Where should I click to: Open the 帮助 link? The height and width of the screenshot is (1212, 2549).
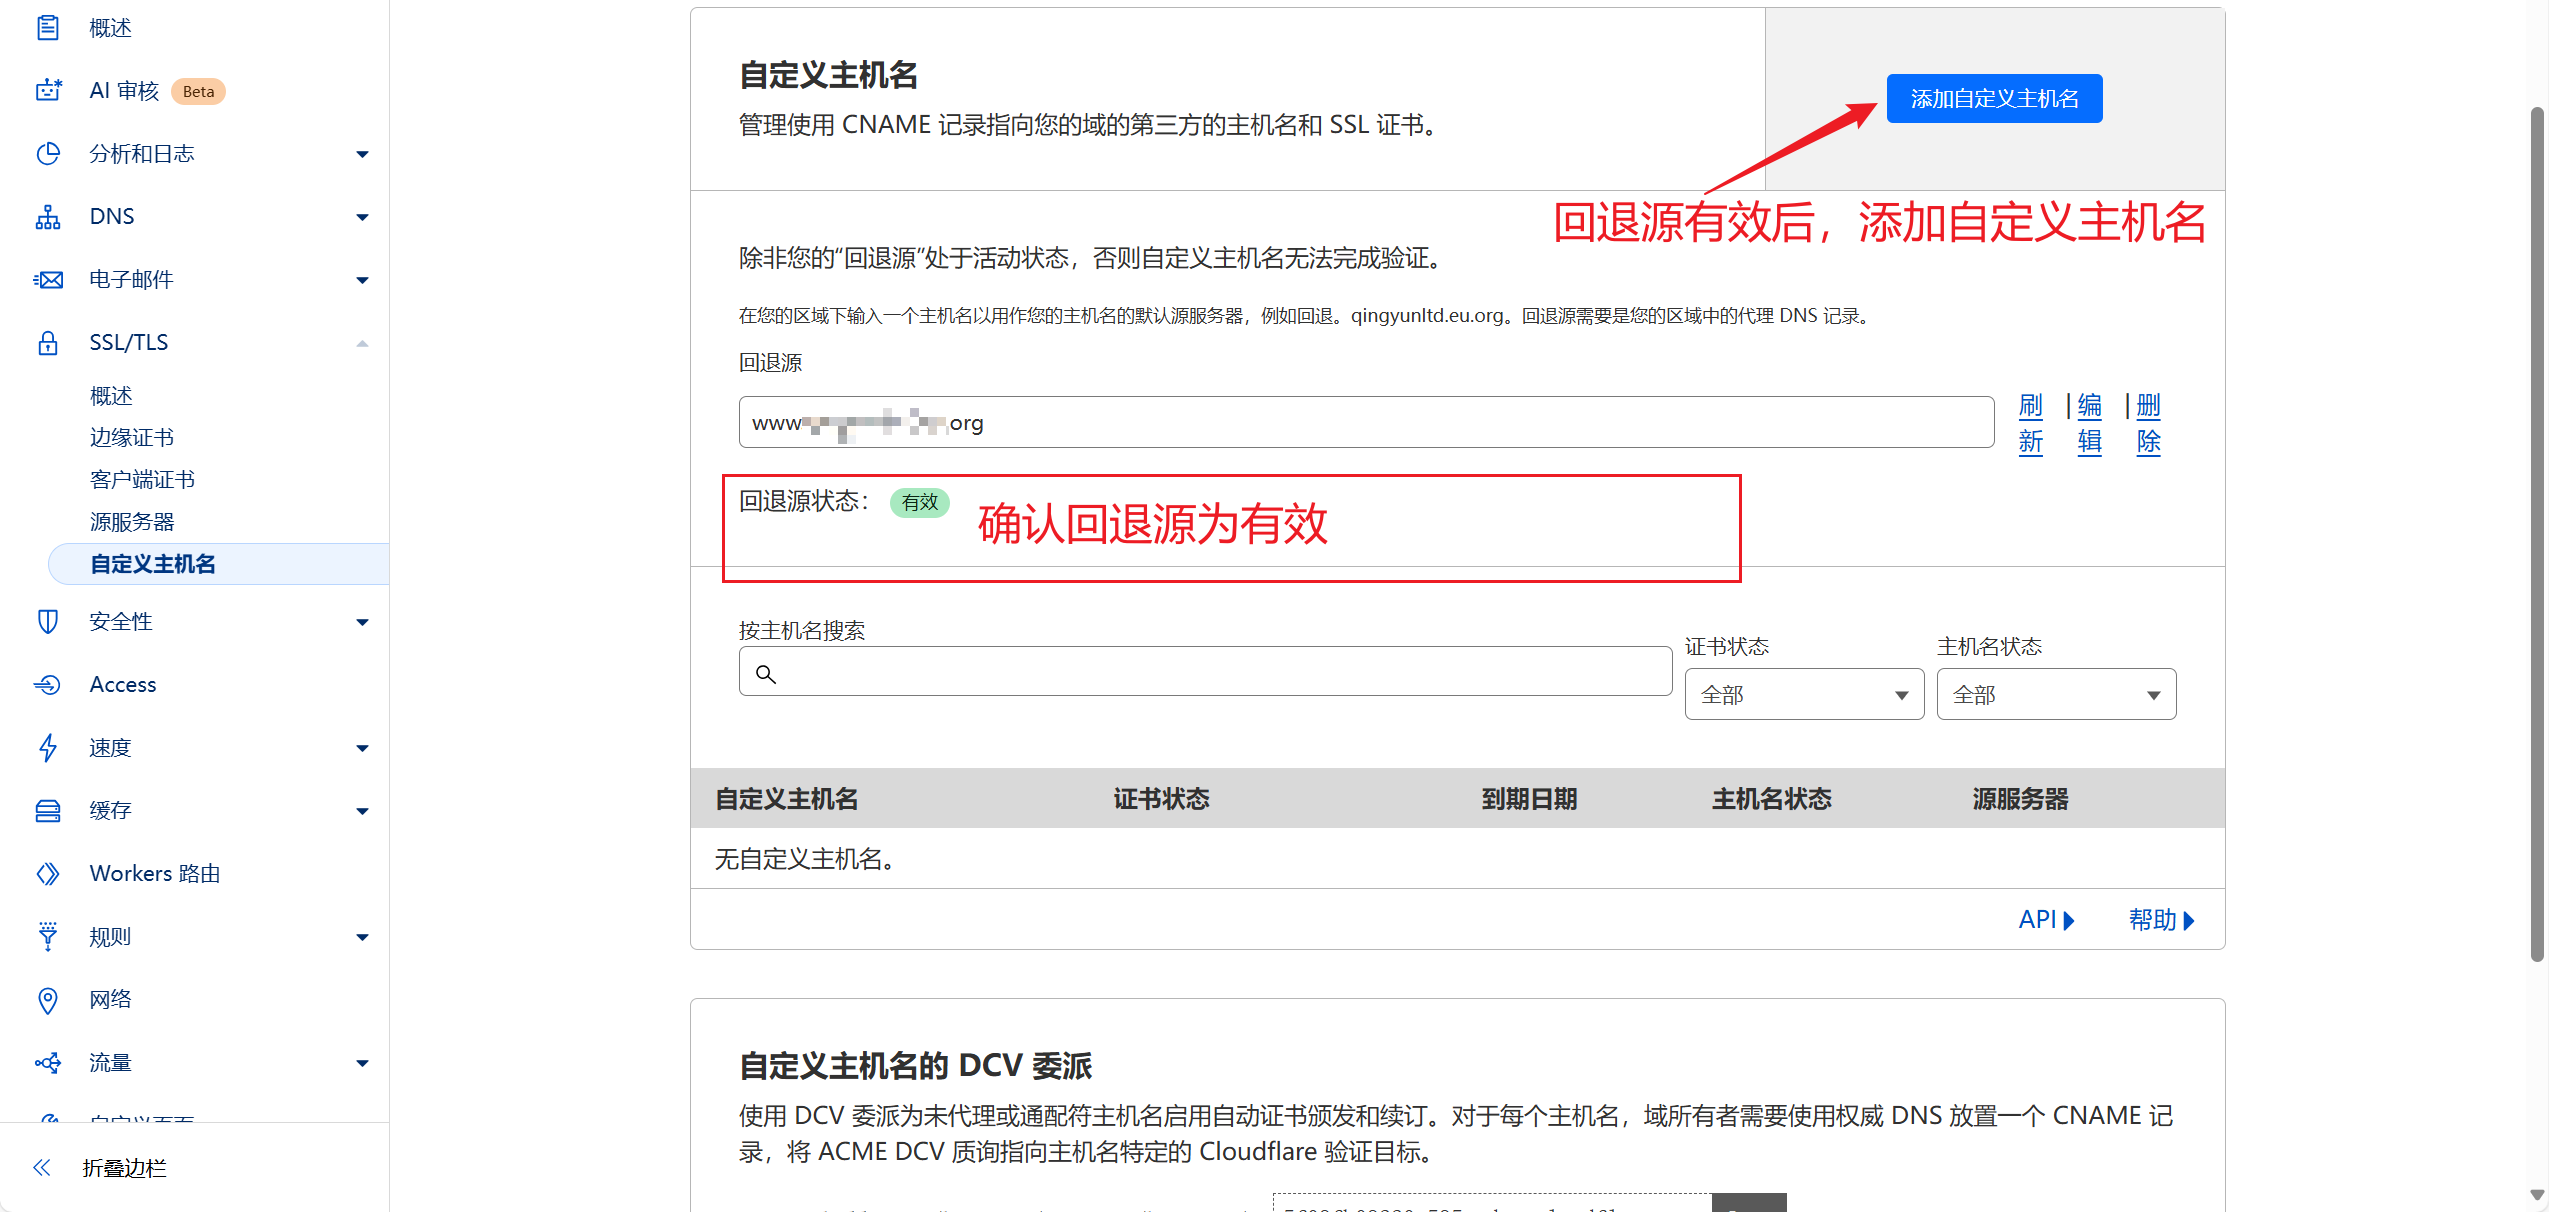[x=2162, y=920]
